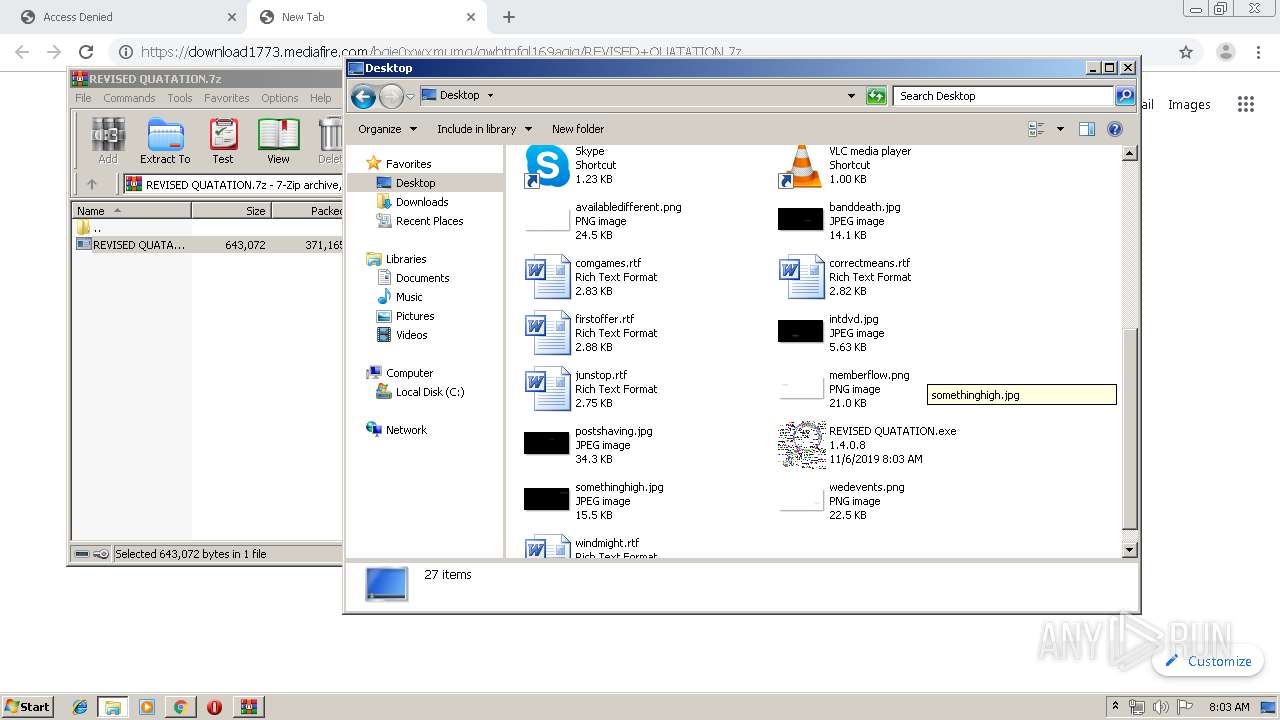
Task: Click the Explorer back arrow button
Action: click(x=363, y=96)
